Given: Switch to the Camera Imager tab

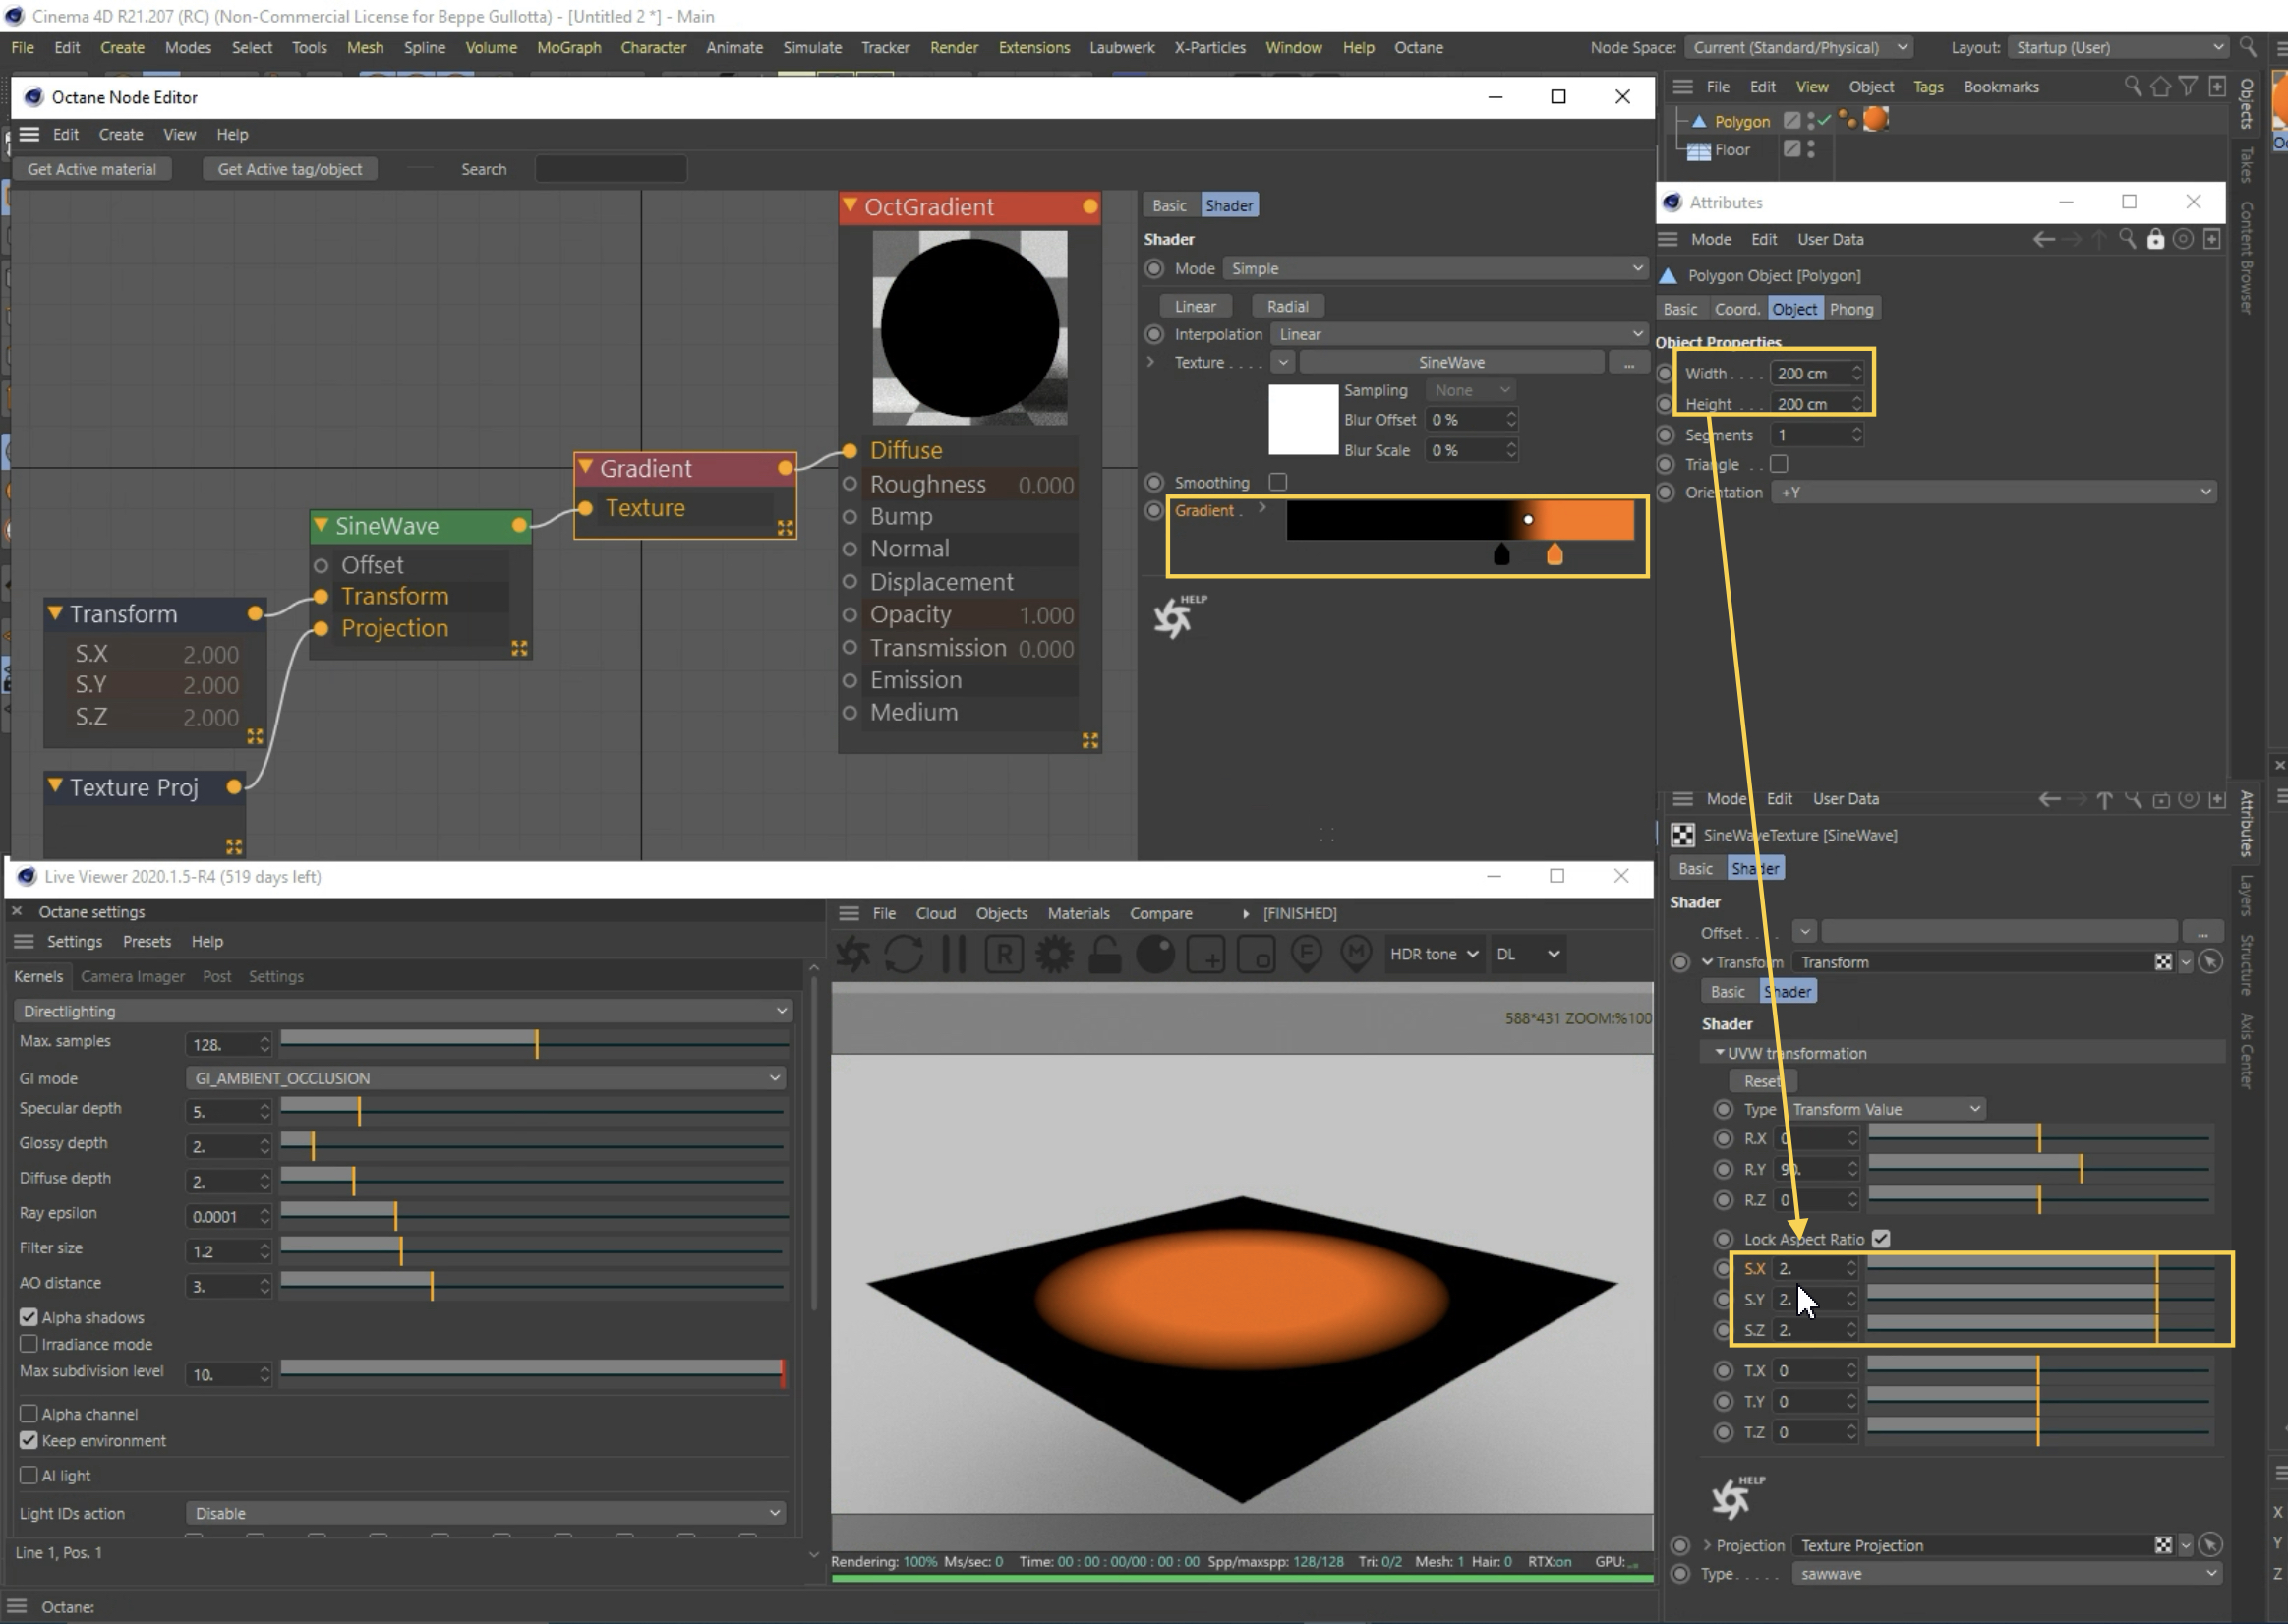Looking at the screenshot, I should coord(132,976).
